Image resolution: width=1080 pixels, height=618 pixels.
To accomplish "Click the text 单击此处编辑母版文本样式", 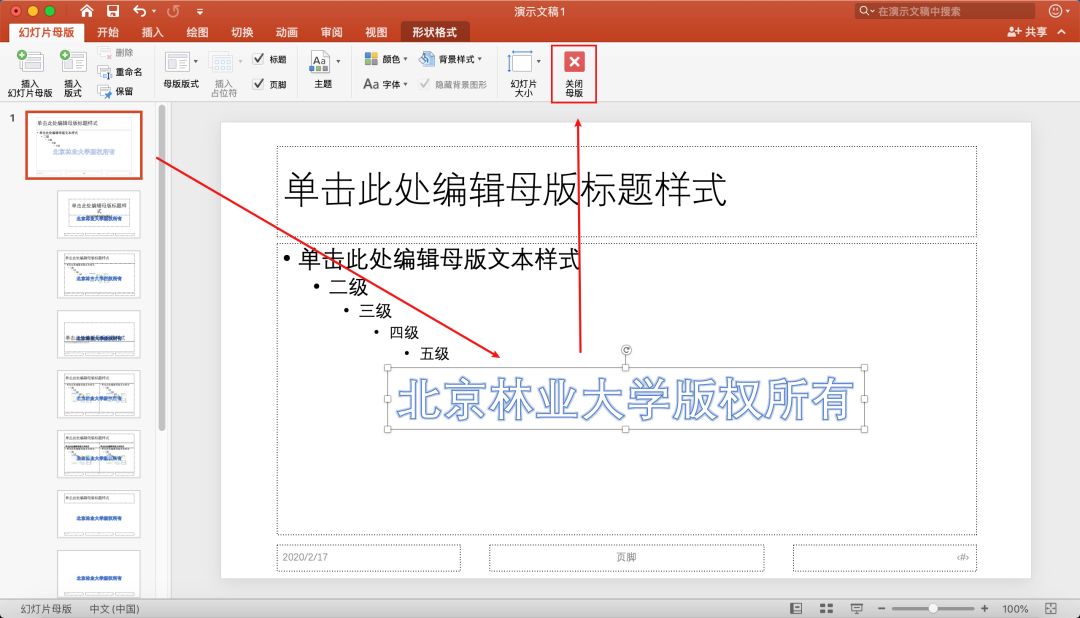I will (439, 259).
